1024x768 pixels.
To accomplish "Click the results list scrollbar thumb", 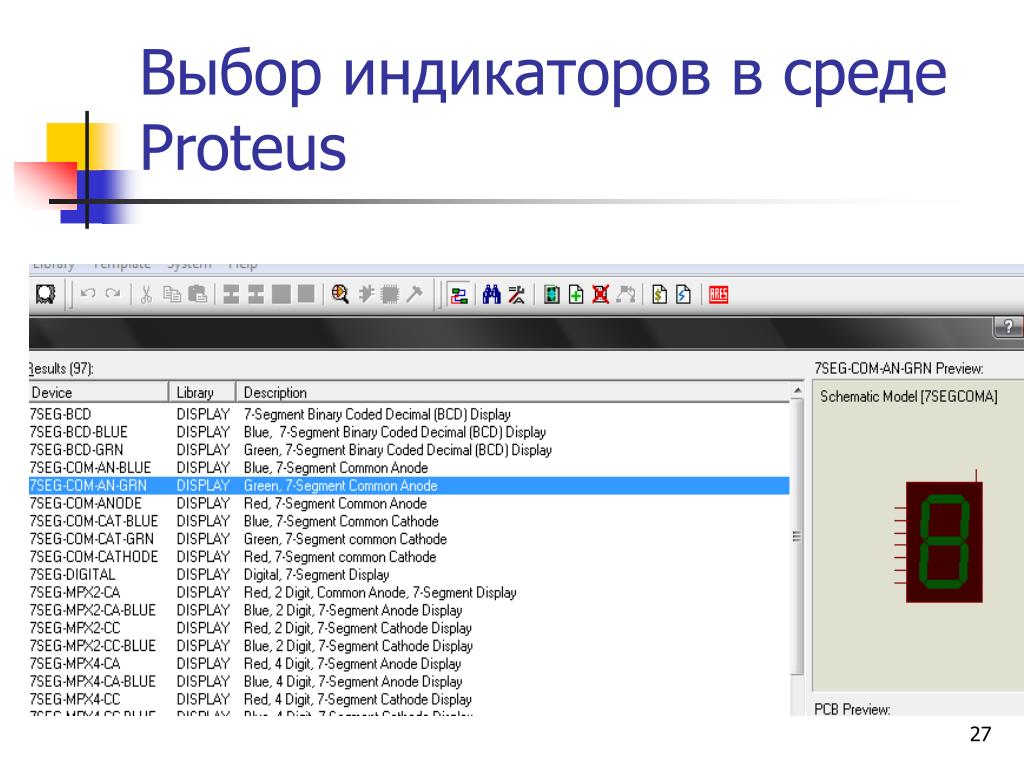I will pyautogui.click(x=797, y=537).
